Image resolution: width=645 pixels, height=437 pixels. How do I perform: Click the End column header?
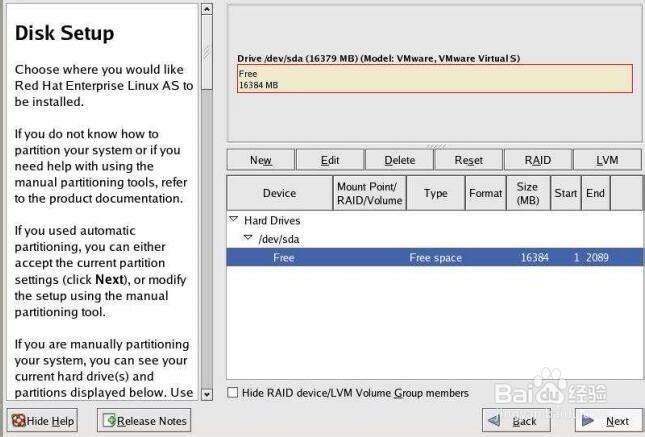[x=595, y=193]
